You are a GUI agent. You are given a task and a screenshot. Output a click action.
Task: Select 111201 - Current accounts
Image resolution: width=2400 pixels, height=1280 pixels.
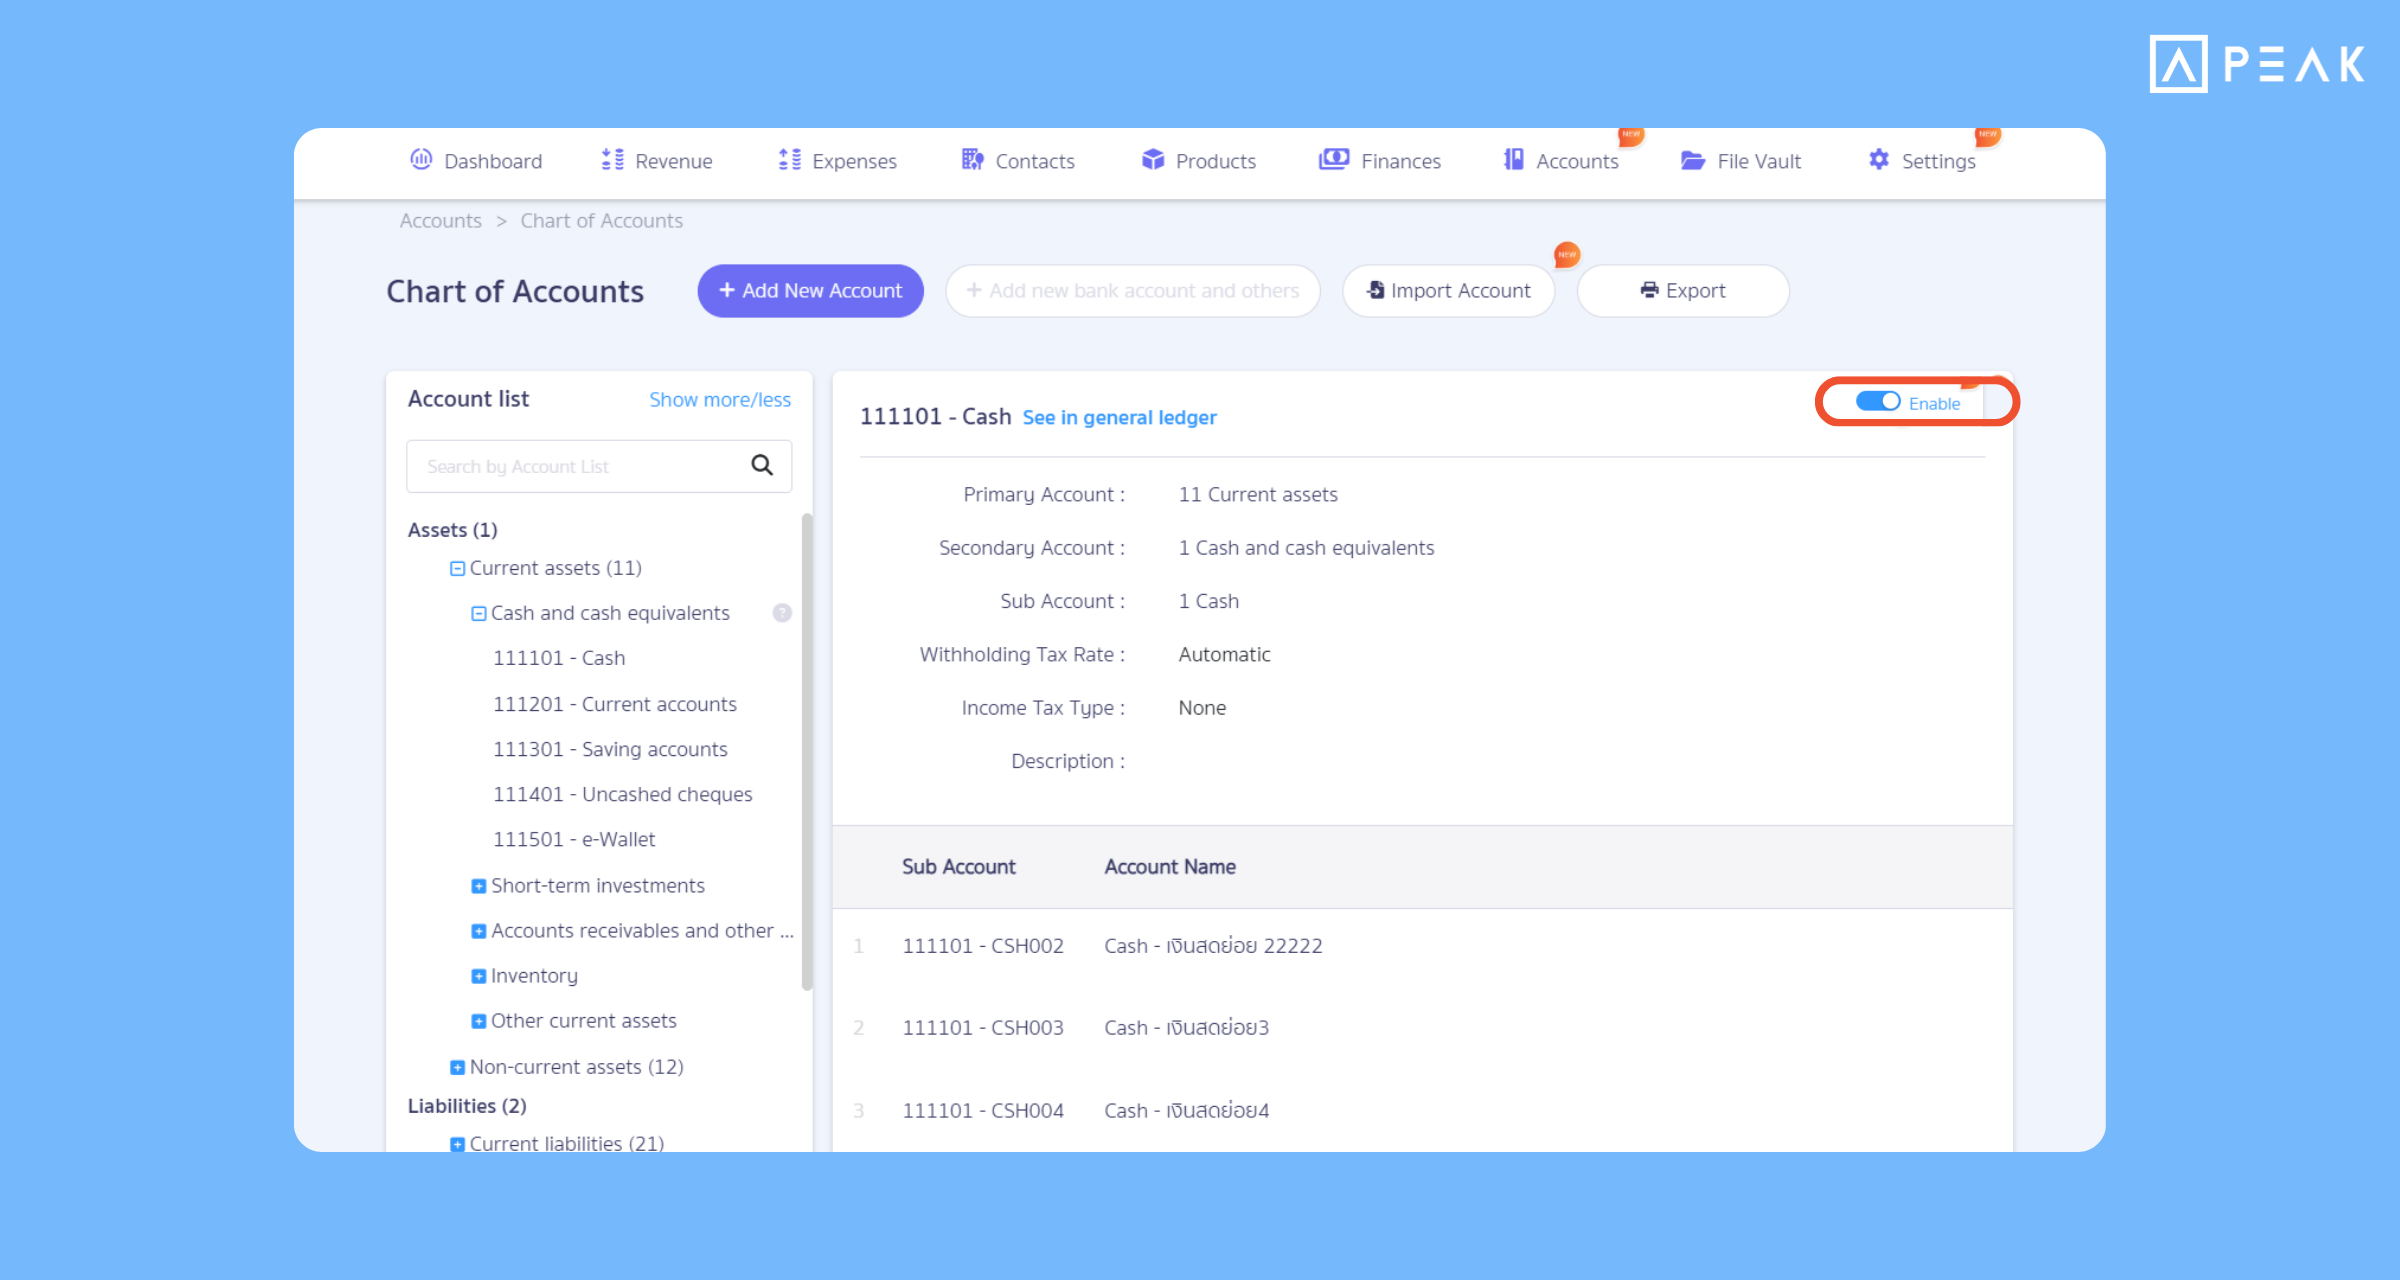pyautogui.click(x=614, y=704)
